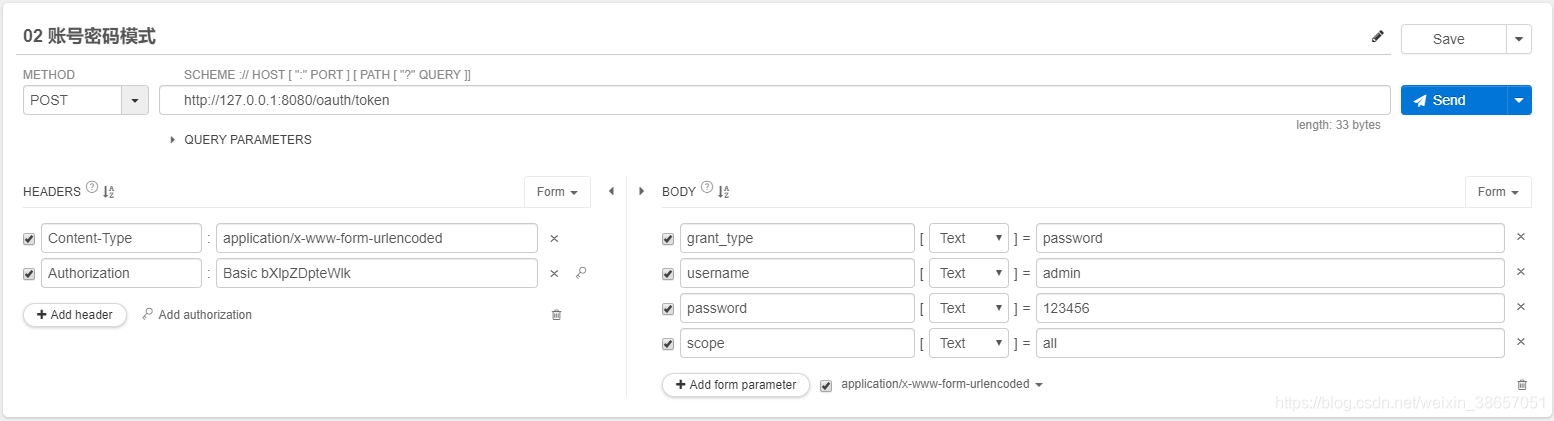1554x421 pixels.
Task: Remove the grant_type parameter with X
Action: (1521, 237)
